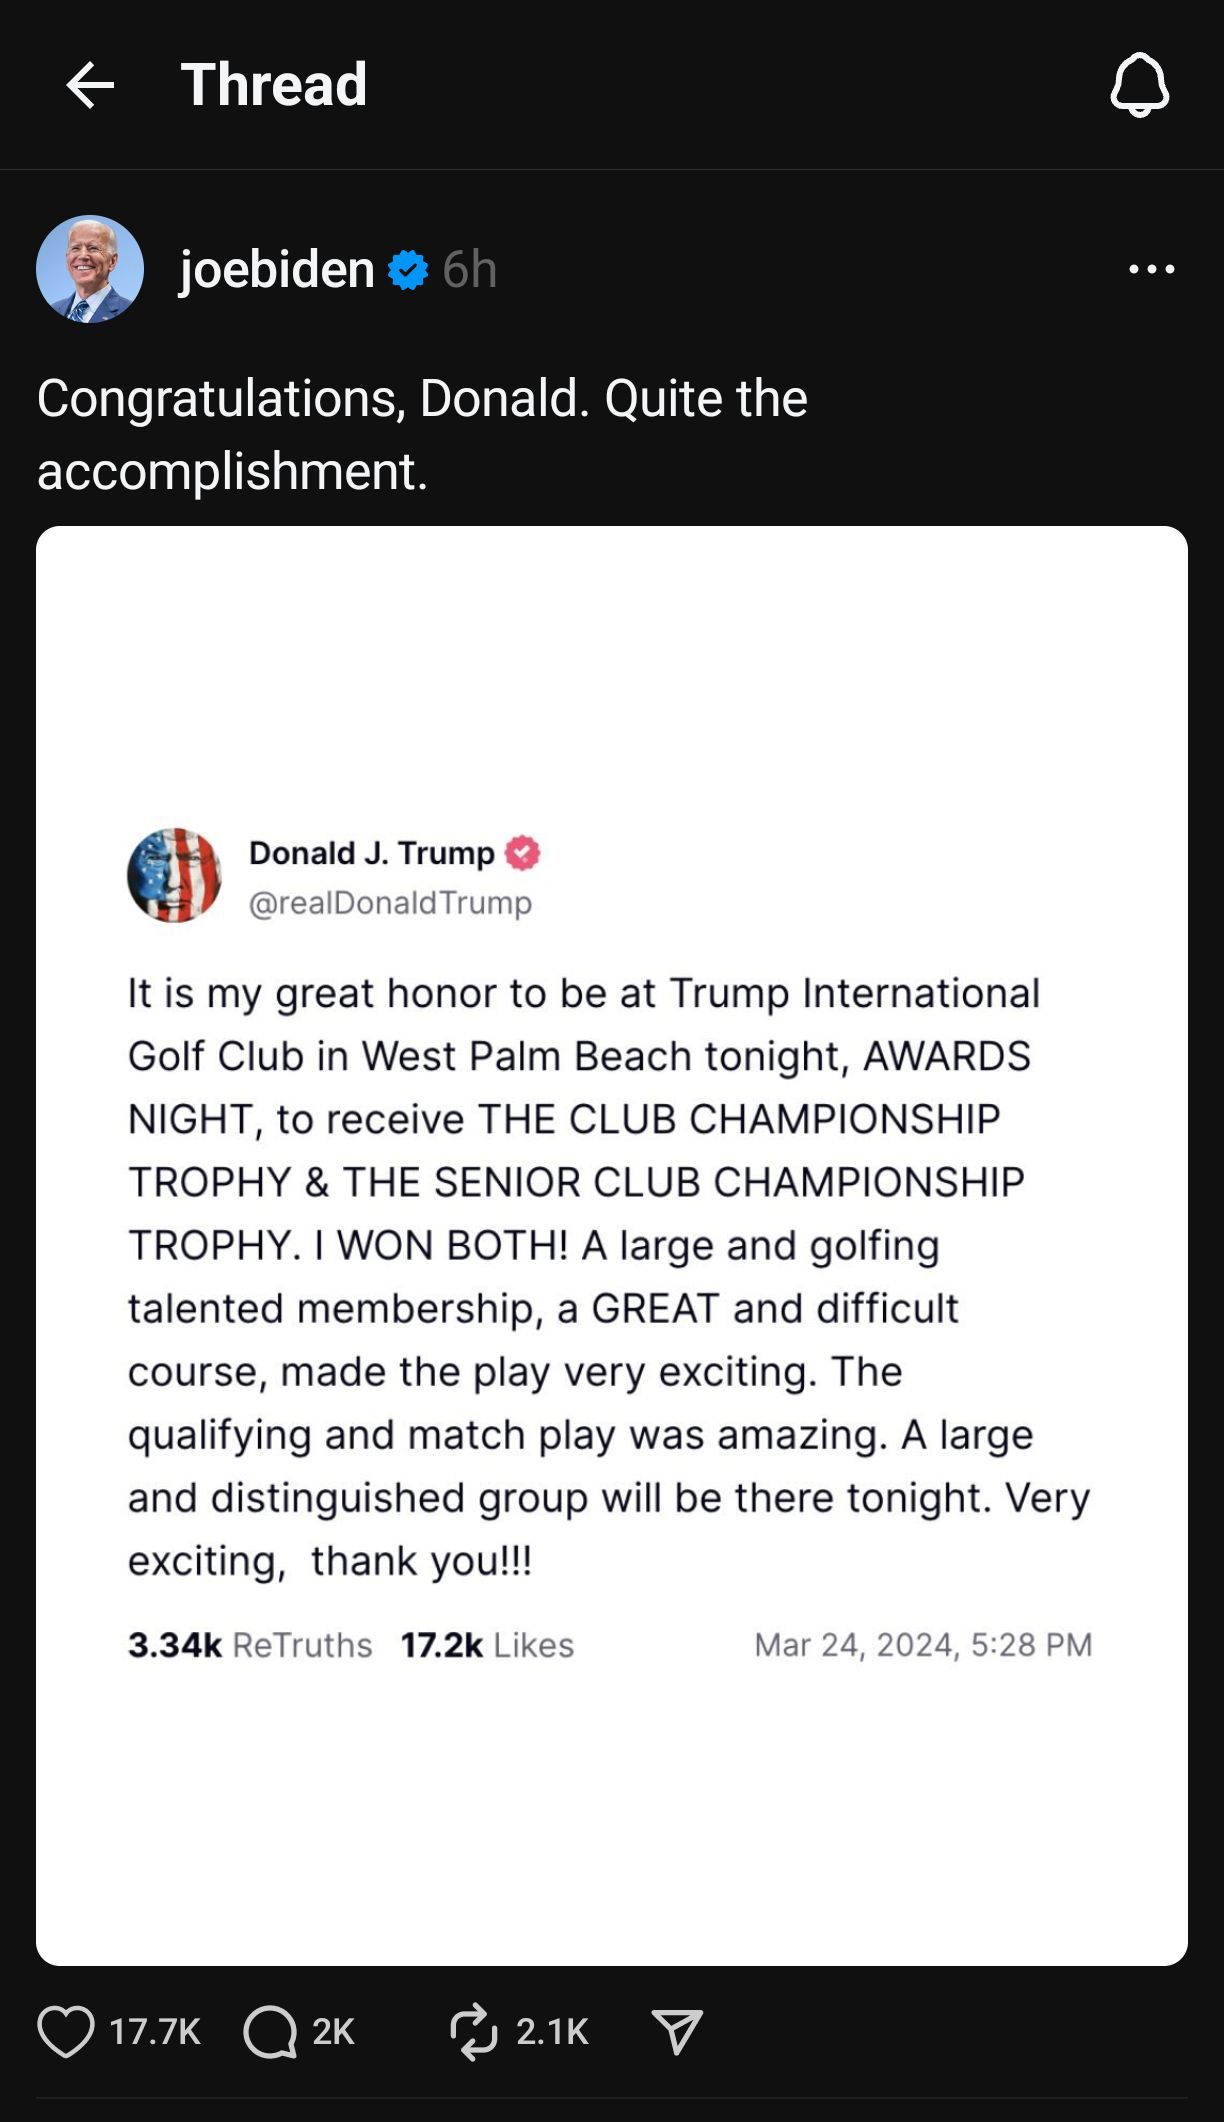Share the post with the paper-plane icon
1224x2122 pixels.
677,2031
